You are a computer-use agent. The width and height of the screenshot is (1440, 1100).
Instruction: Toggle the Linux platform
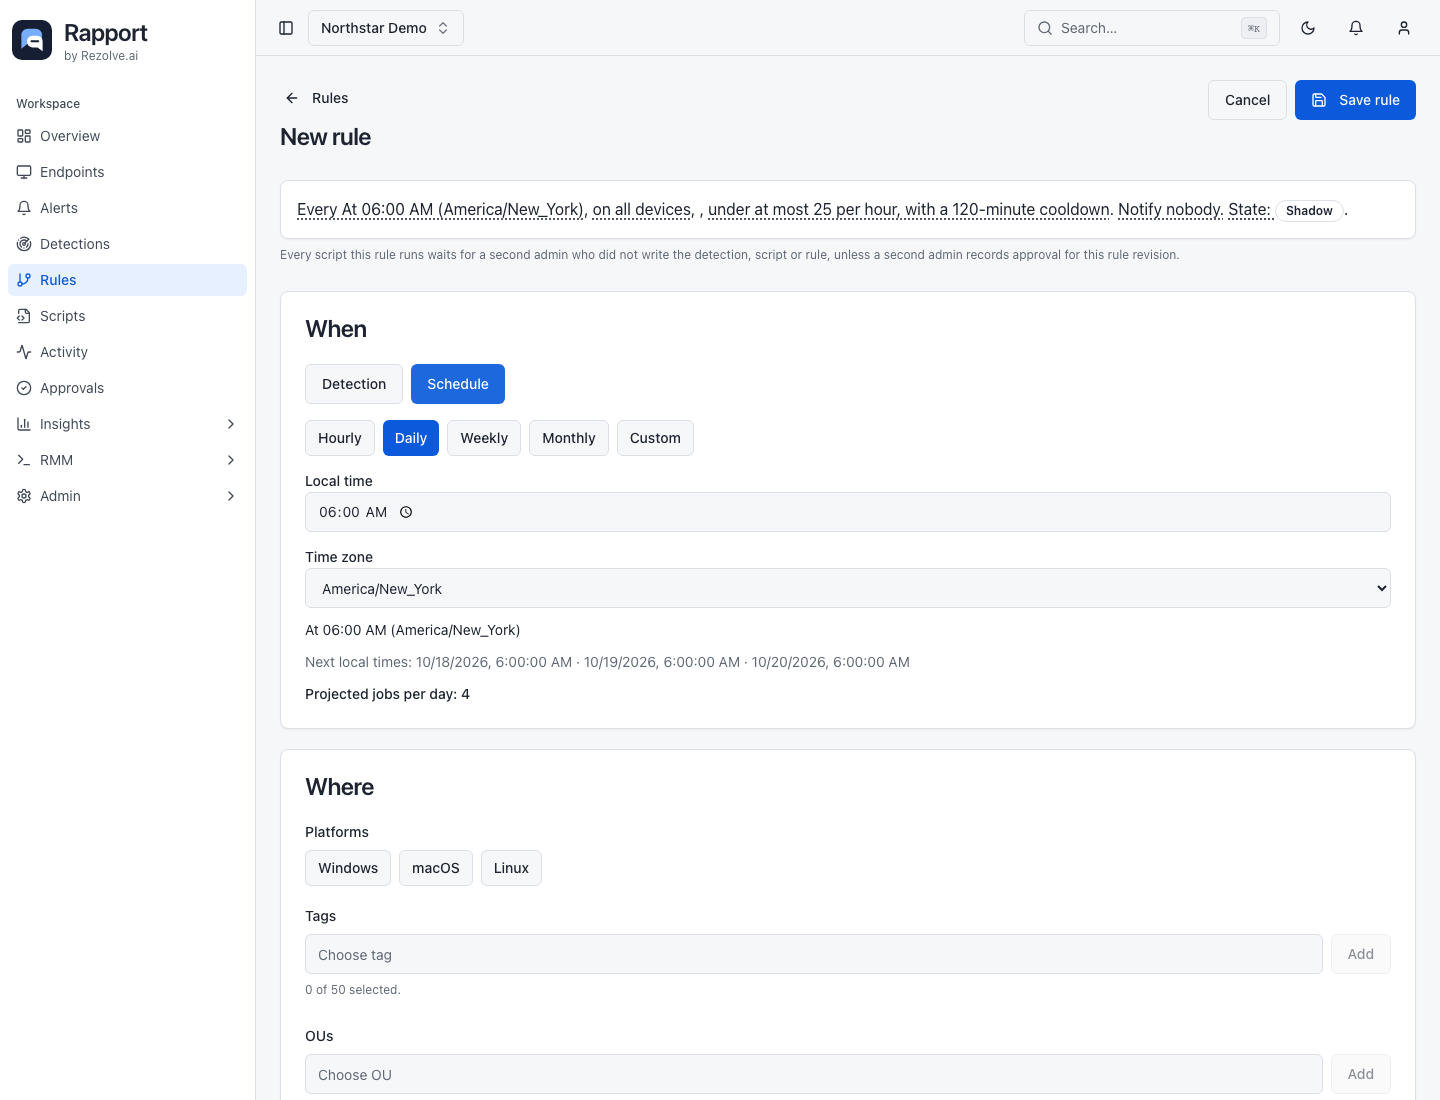pyautogui.click(x=511, y=868)
